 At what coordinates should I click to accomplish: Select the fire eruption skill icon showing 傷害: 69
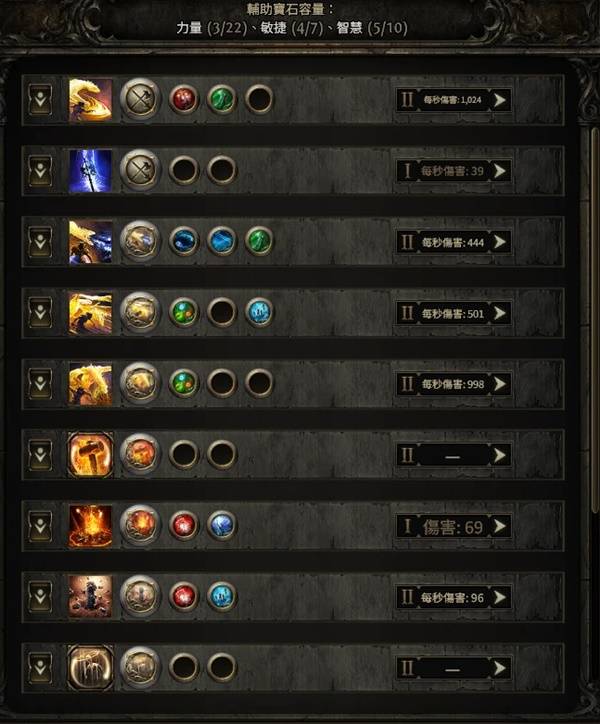click(x=90, y=526)
